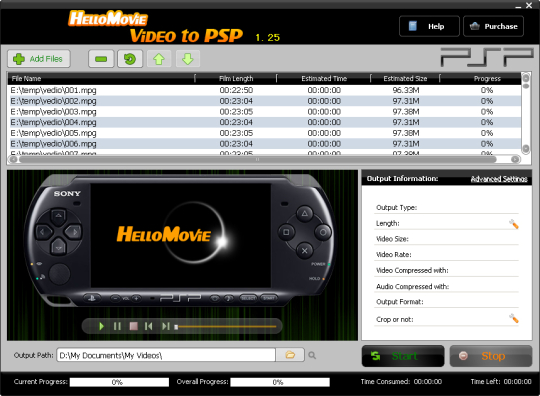Image resolution: width=540 pixels, height=396 pixels.
Task: Open the Help button
Action: (x=429, y=26)
